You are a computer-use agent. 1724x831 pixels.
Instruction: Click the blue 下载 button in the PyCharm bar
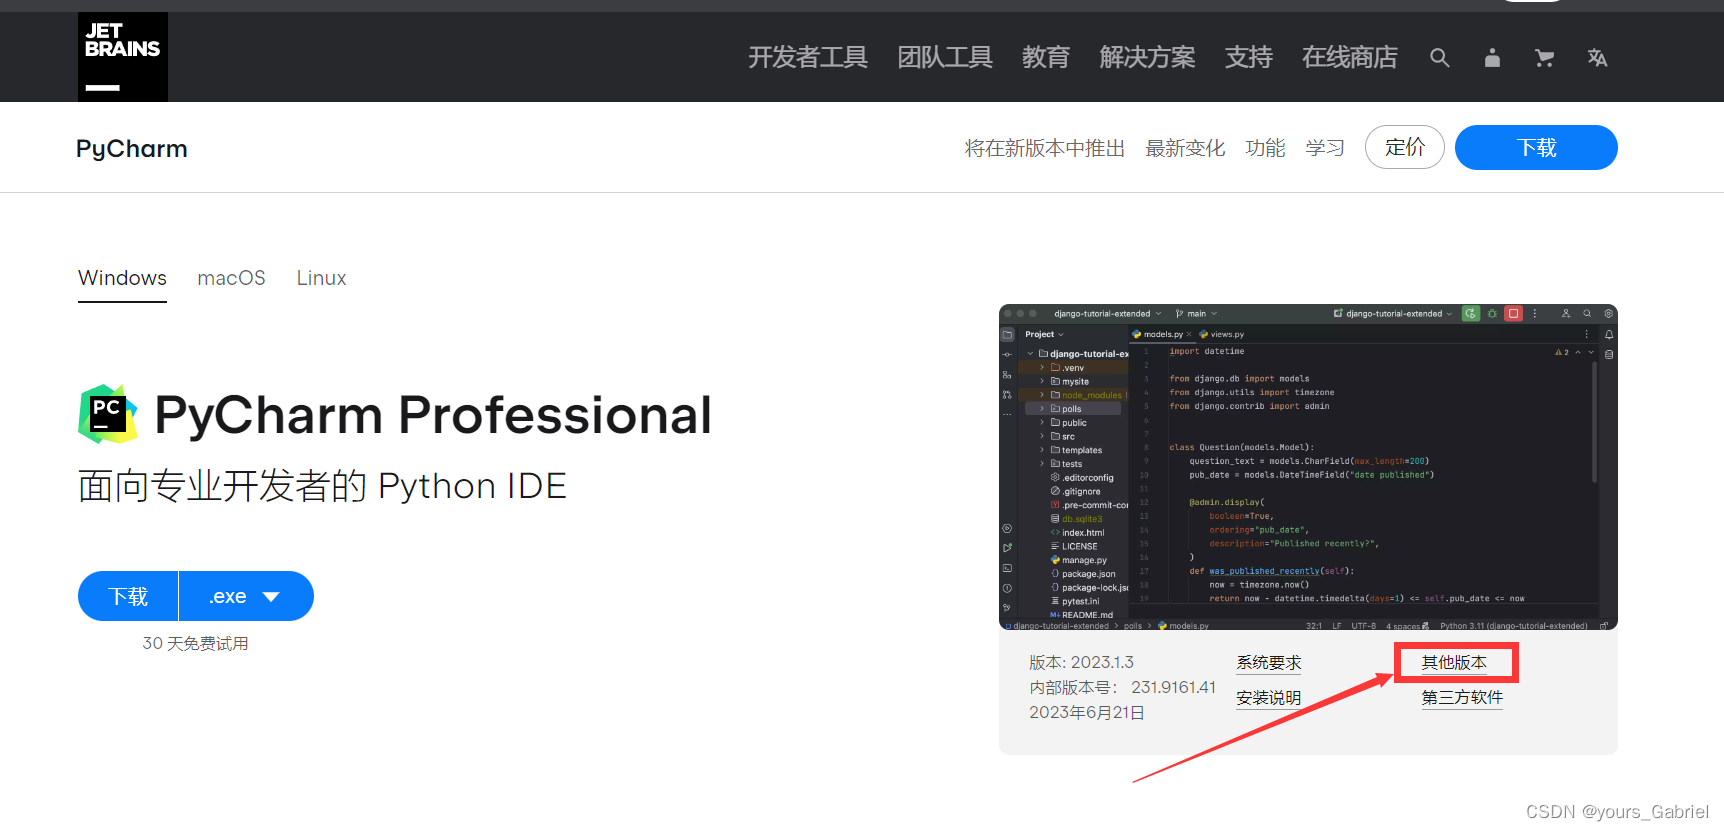coord(1536,147)
